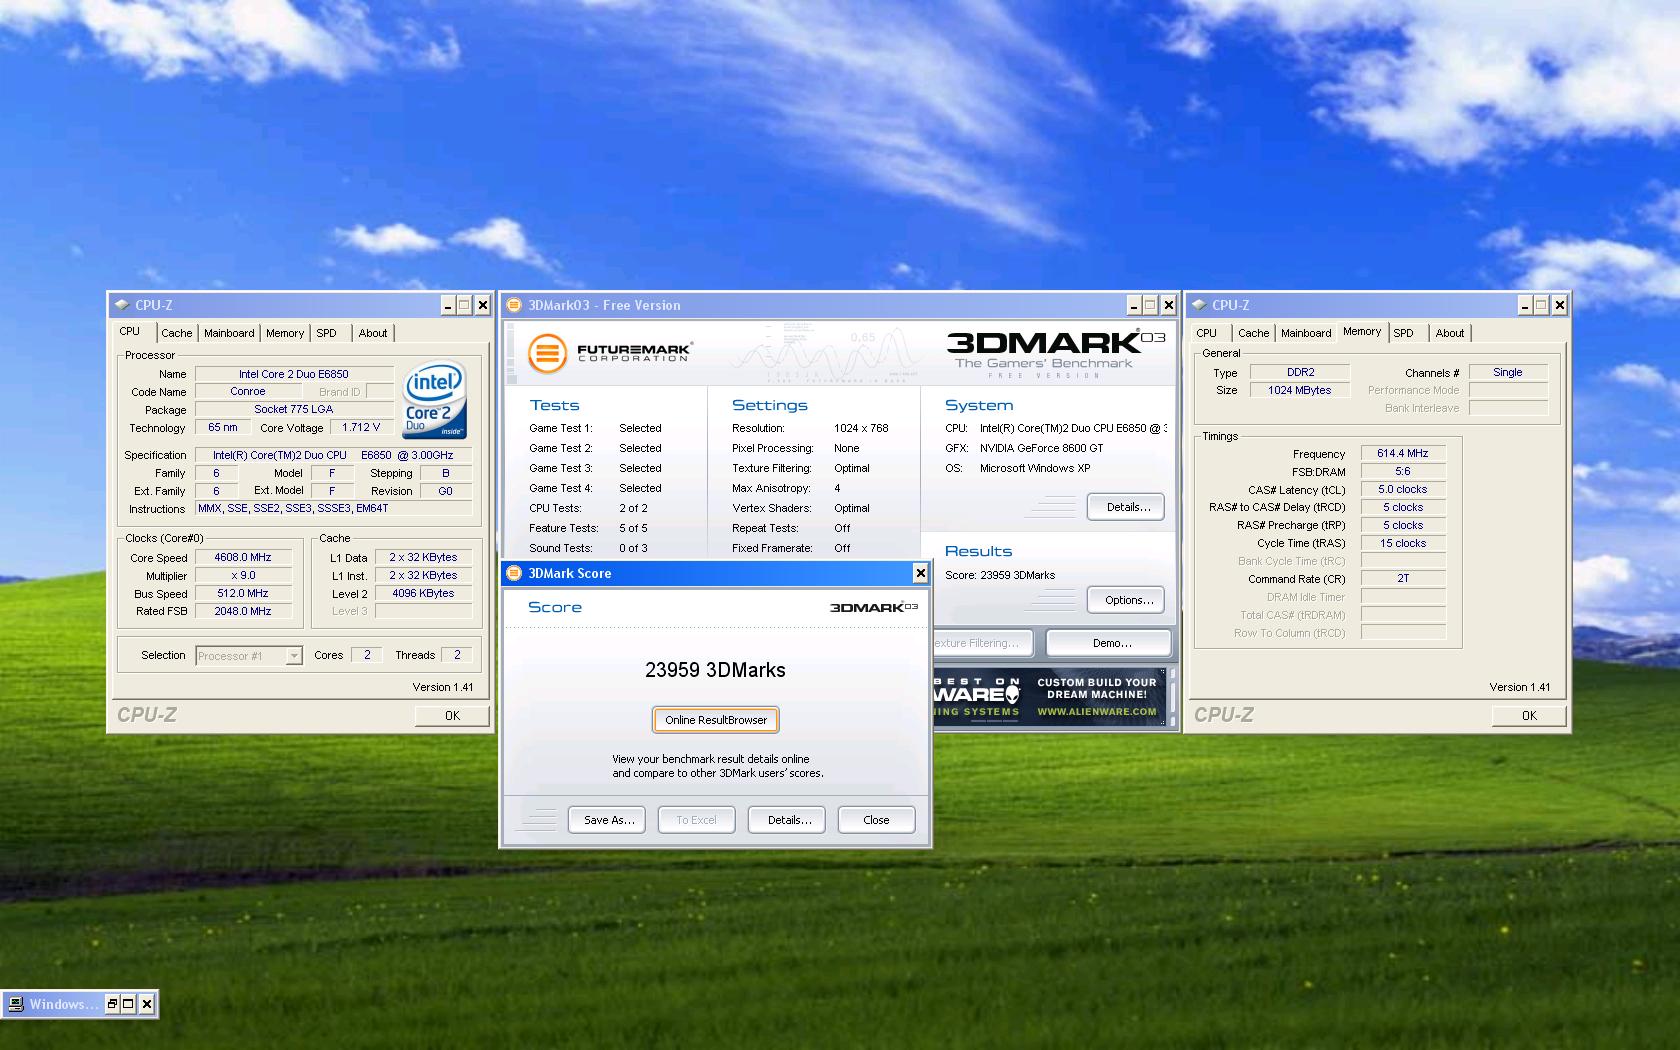Maximize the minimized Windows taskbar window
This screenshot has width=1680, height=1050.
[129, 1004]
